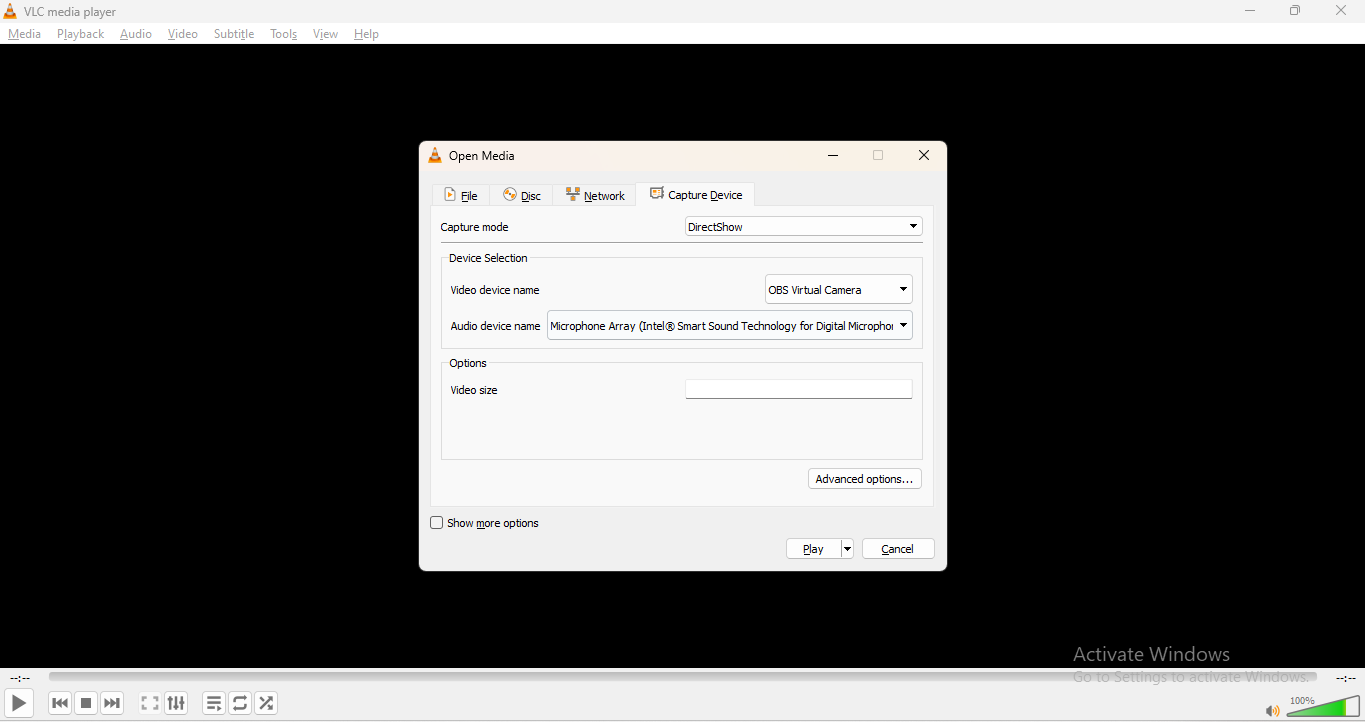Open the Help menu
Image resolution: width=1365 pixels, height=722 pixels.
coord(367,34)
